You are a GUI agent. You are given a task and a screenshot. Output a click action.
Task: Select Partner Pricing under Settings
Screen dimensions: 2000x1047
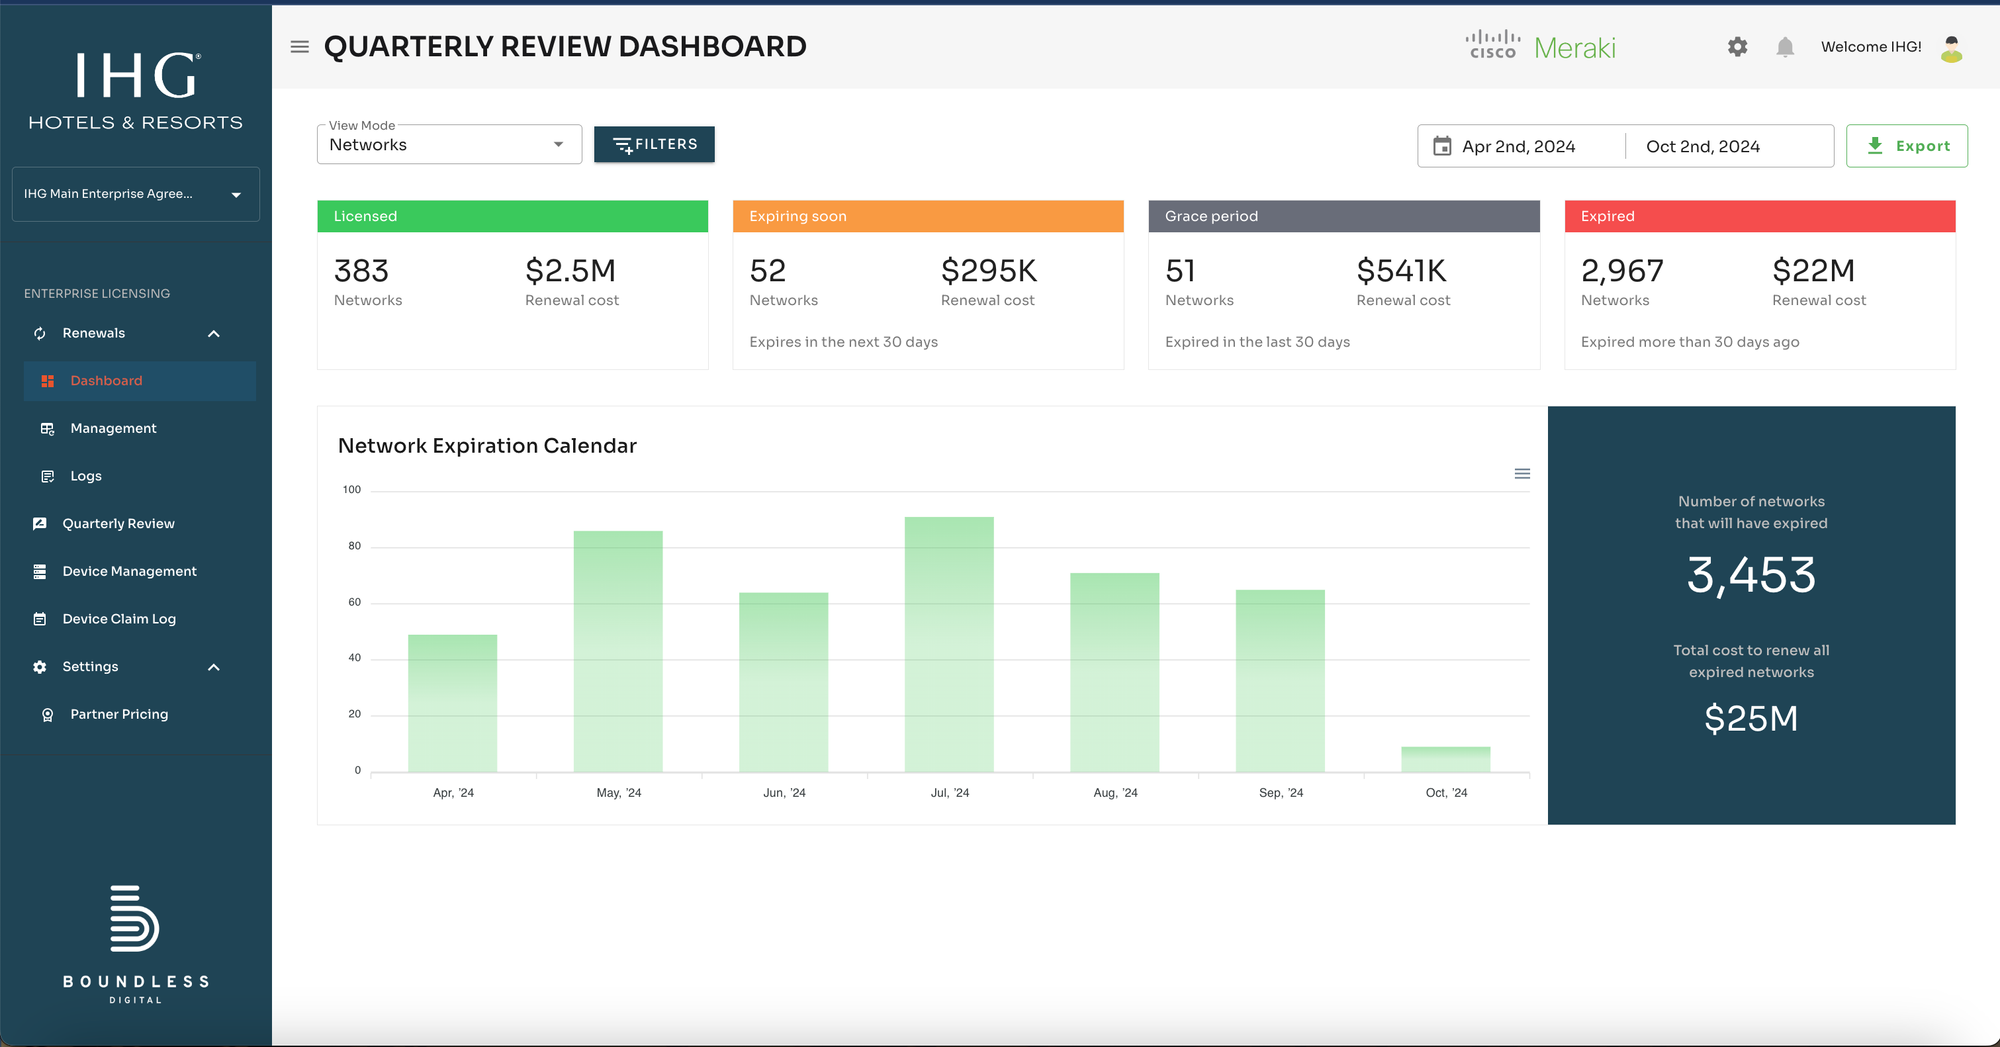tap(119, 714)
